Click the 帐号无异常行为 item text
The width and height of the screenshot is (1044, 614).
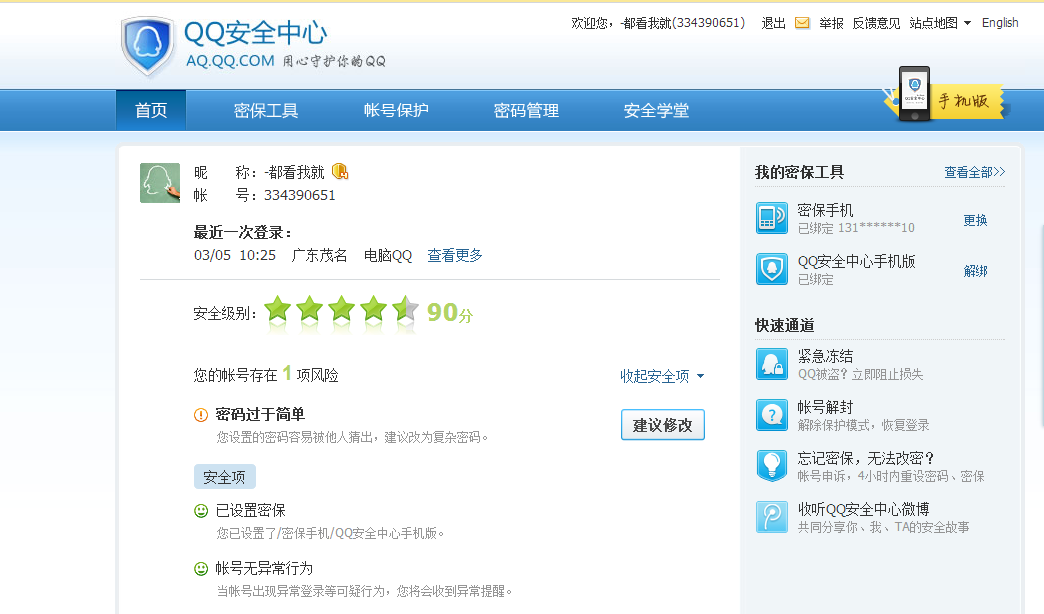tap(264, 569)
